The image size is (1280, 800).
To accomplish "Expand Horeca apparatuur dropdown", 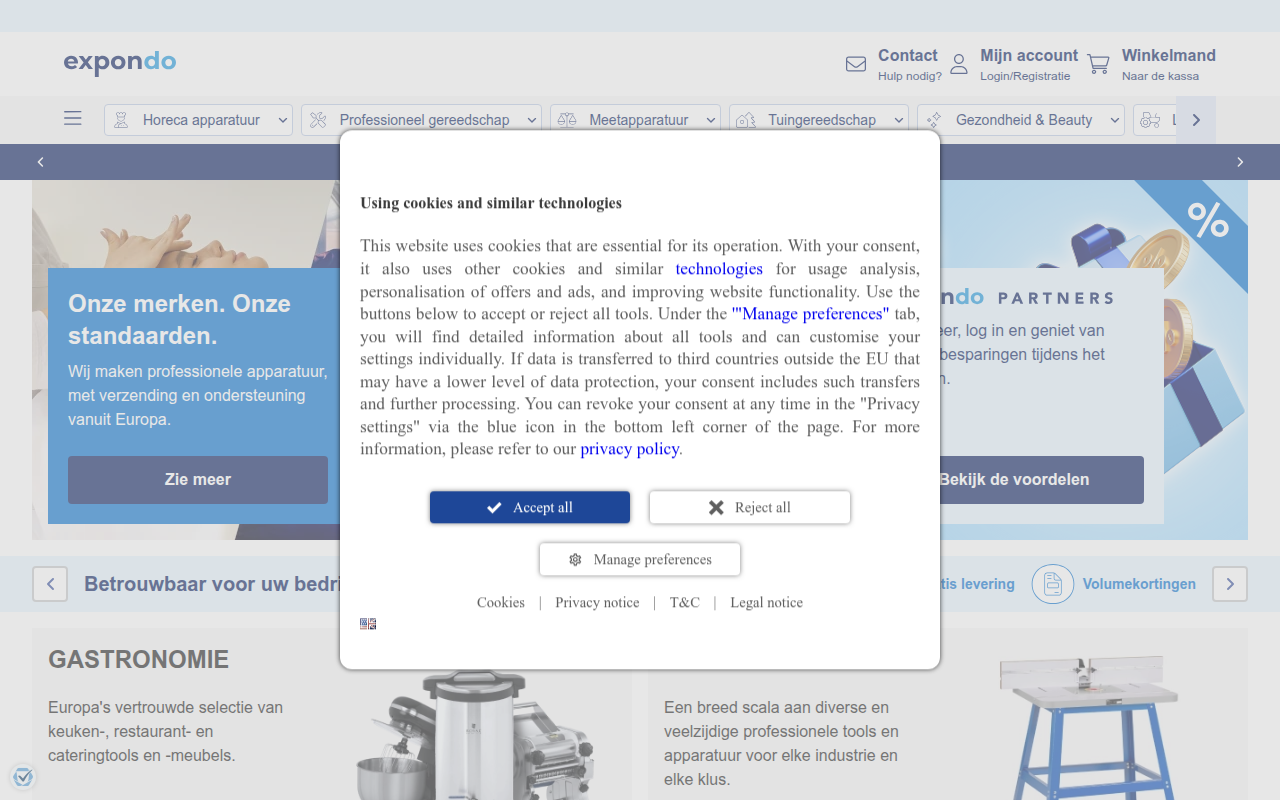I will [x=283, y=120].
